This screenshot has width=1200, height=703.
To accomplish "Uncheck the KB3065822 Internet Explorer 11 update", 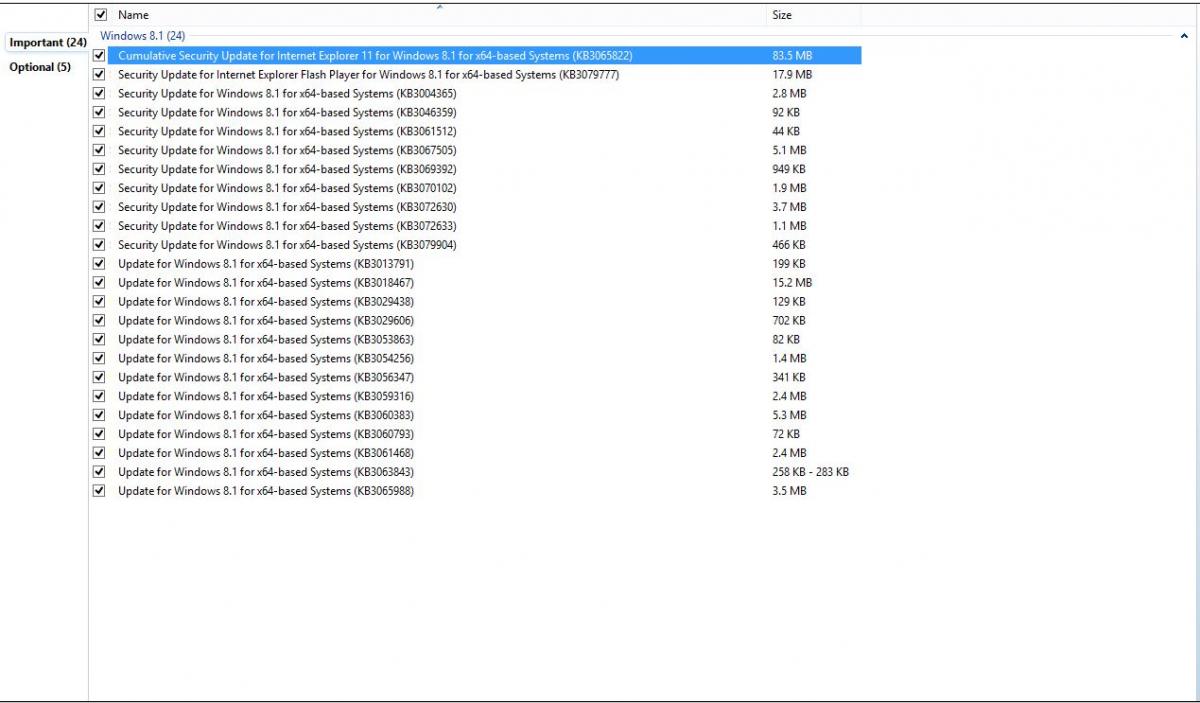I will 99,56.
